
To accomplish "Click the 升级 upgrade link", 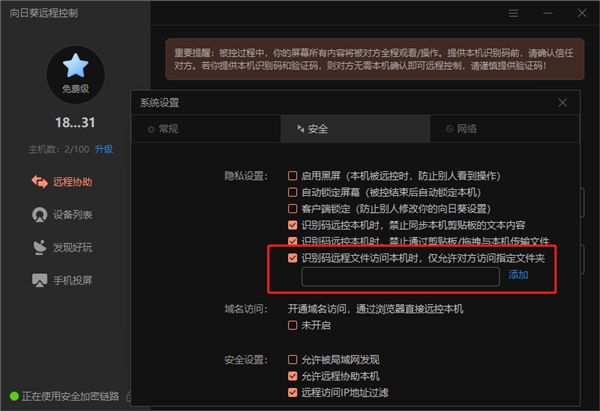I will click(104, 149).
